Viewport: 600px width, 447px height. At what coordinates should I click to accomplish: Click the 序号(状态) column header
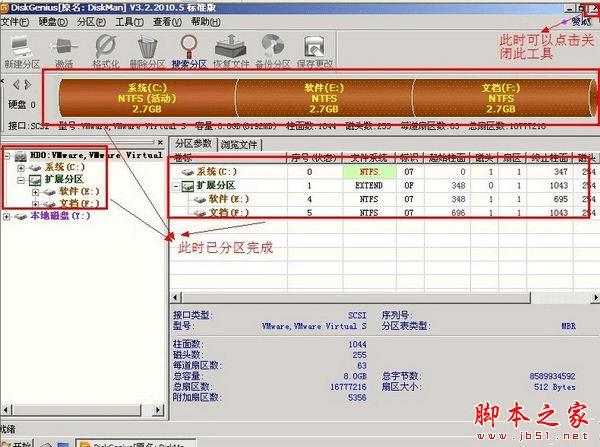(315, 158)
